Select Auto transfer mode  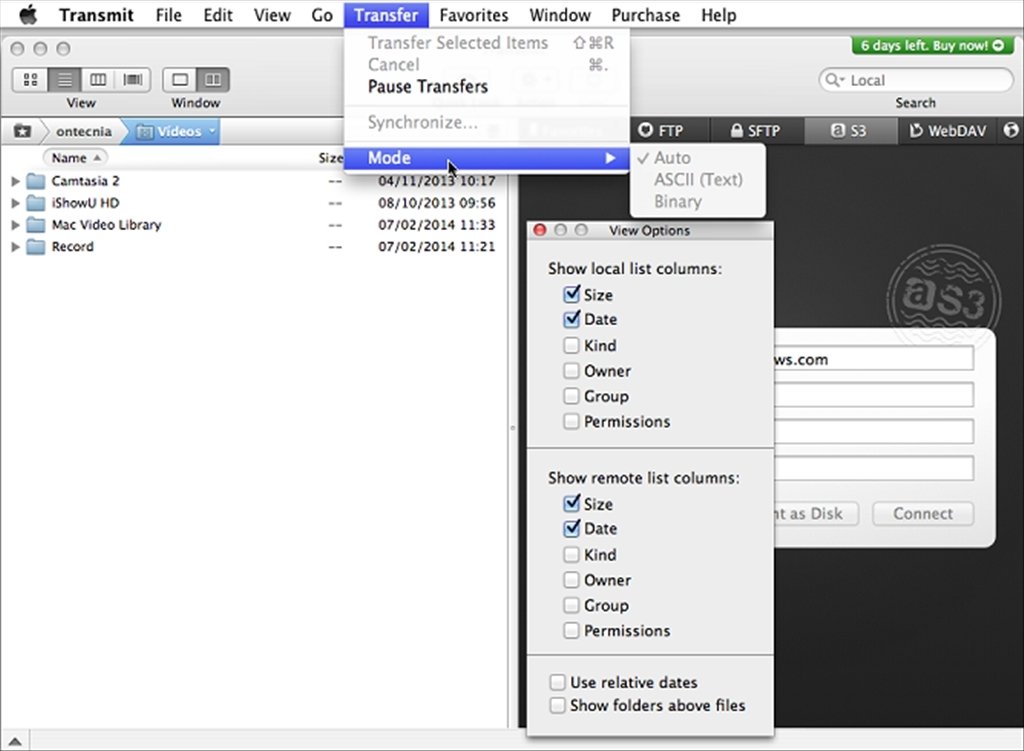coord(697,158)
